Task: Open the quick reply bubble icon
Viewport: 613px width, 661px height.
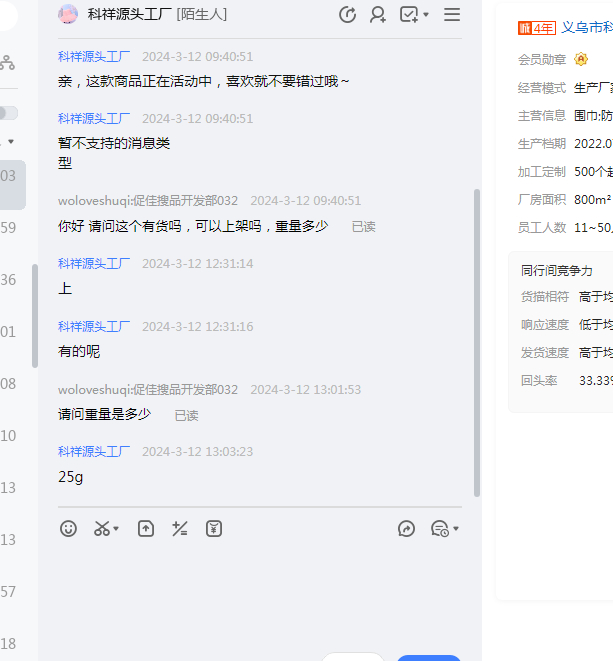Action: [x=440, y=529]
